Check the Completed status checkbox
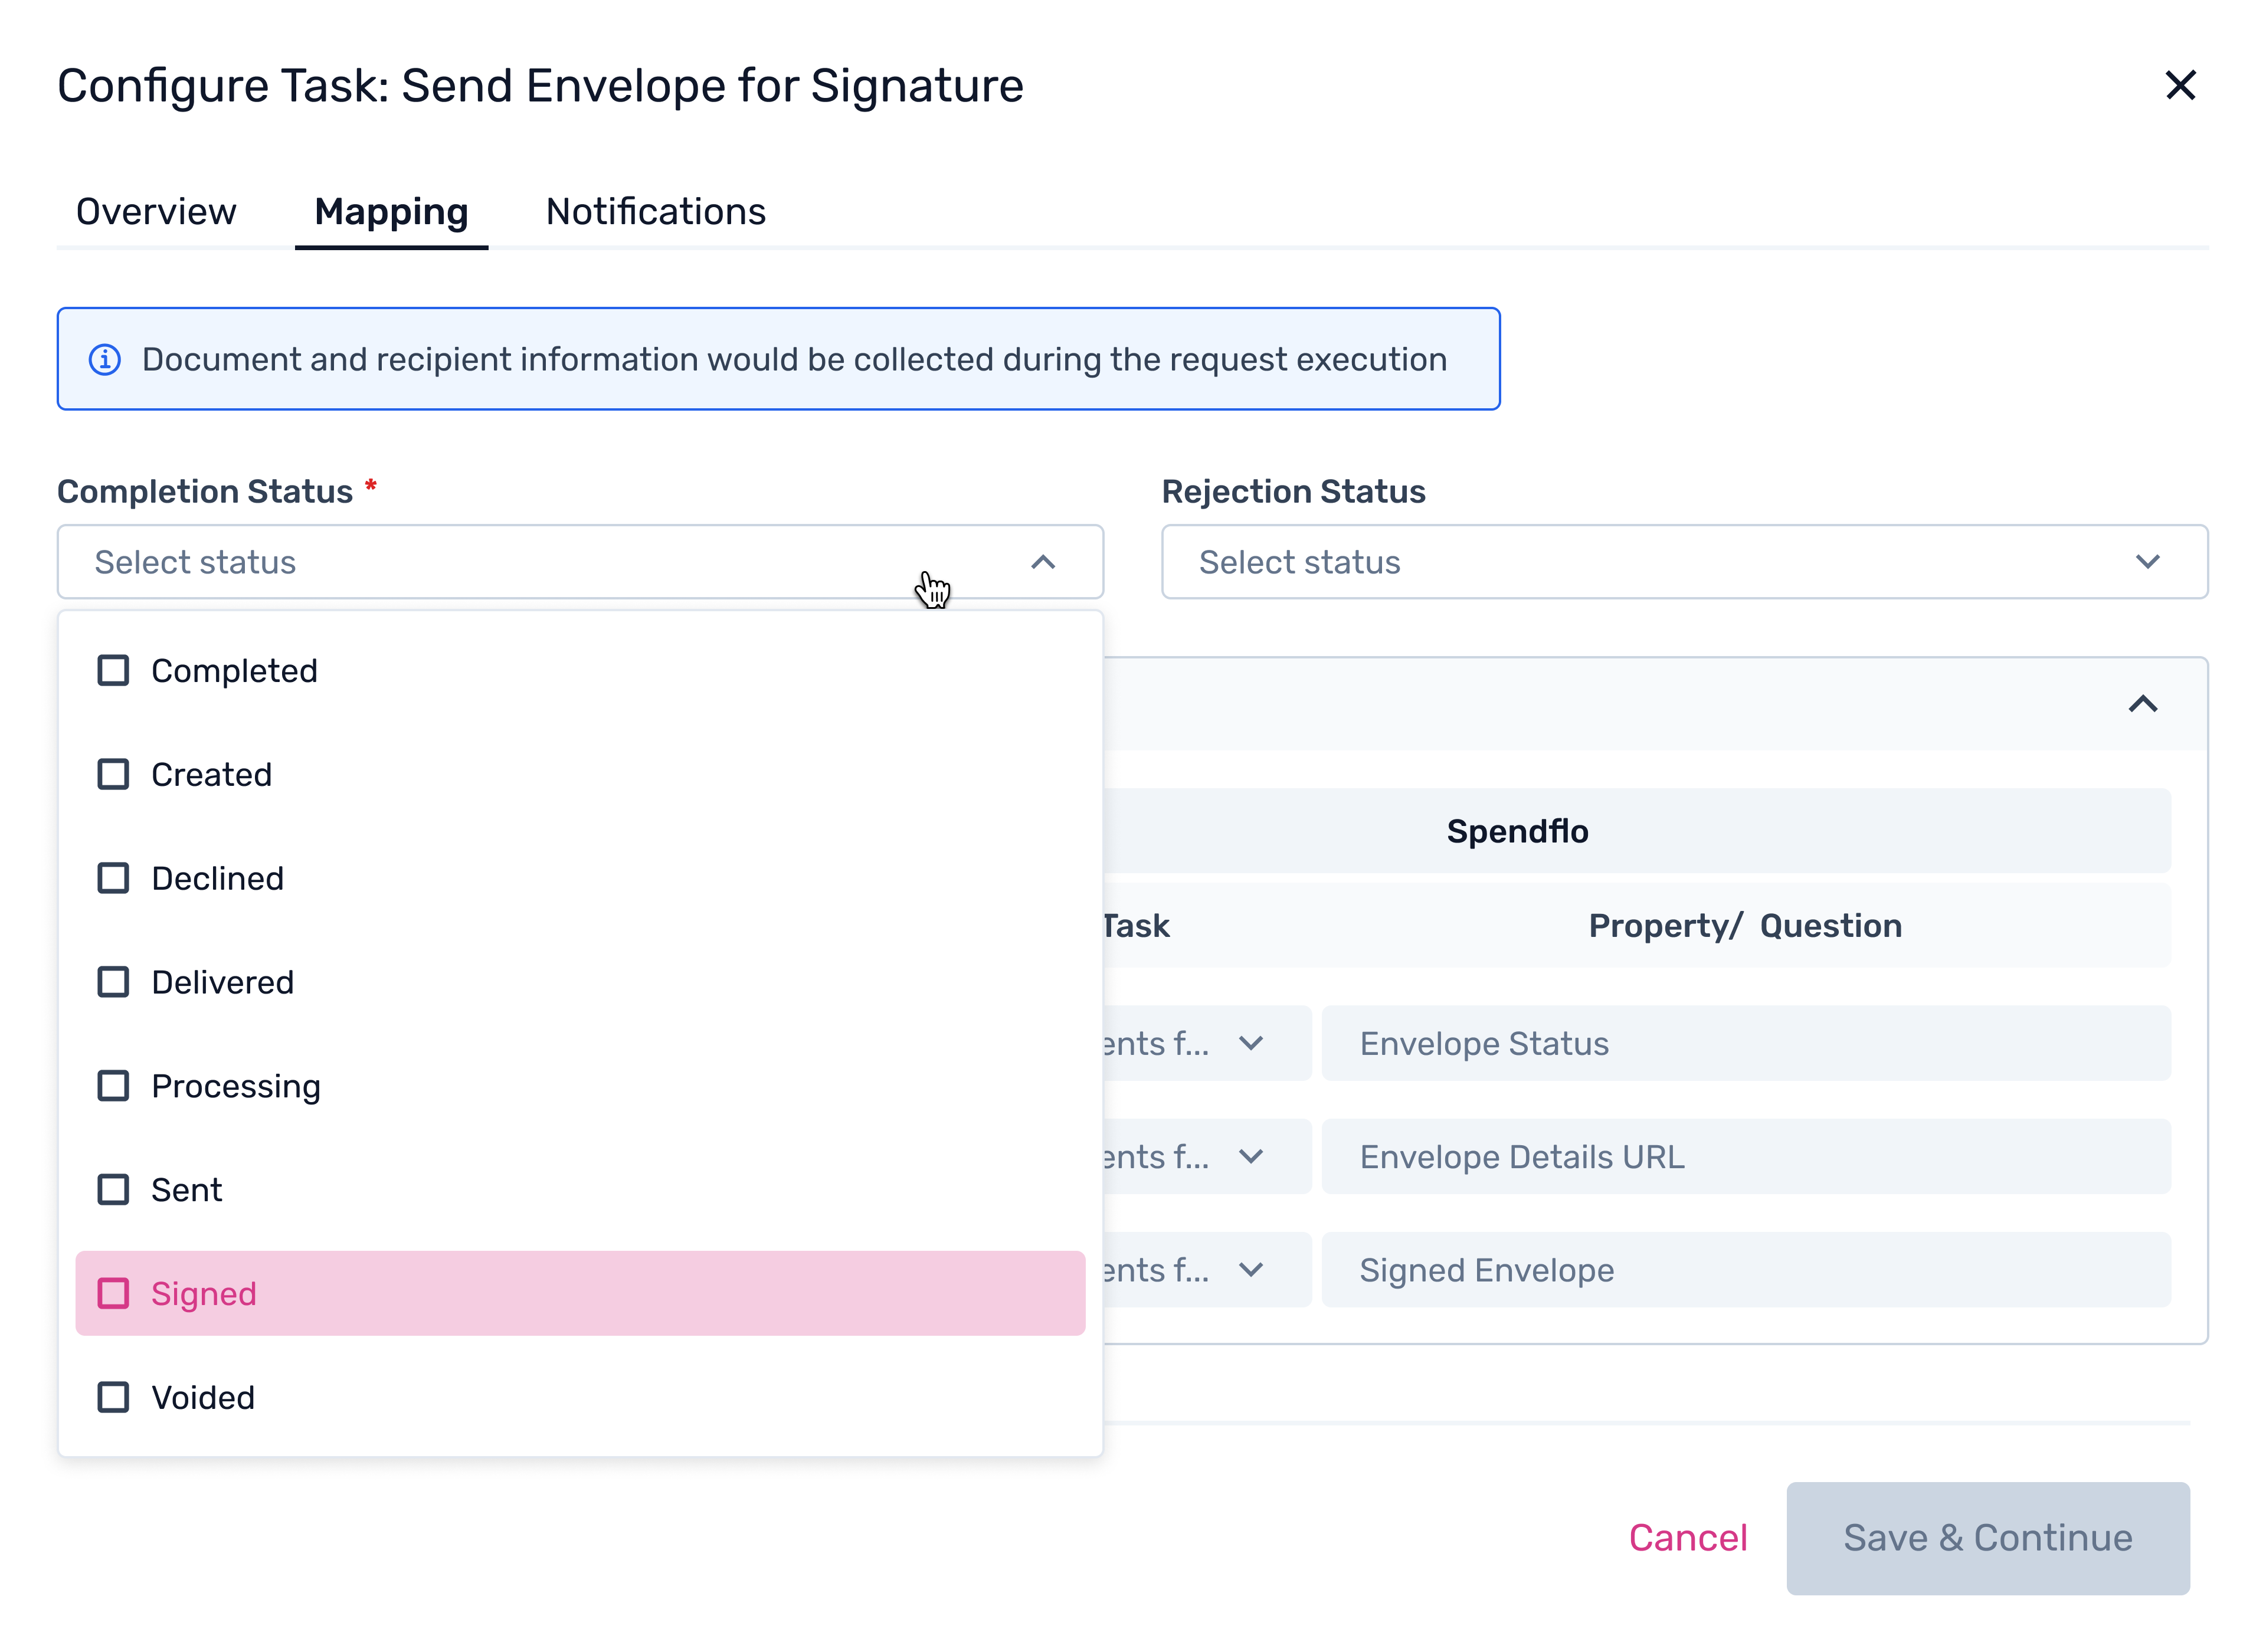2266x1652 pixels. point(113,671)
